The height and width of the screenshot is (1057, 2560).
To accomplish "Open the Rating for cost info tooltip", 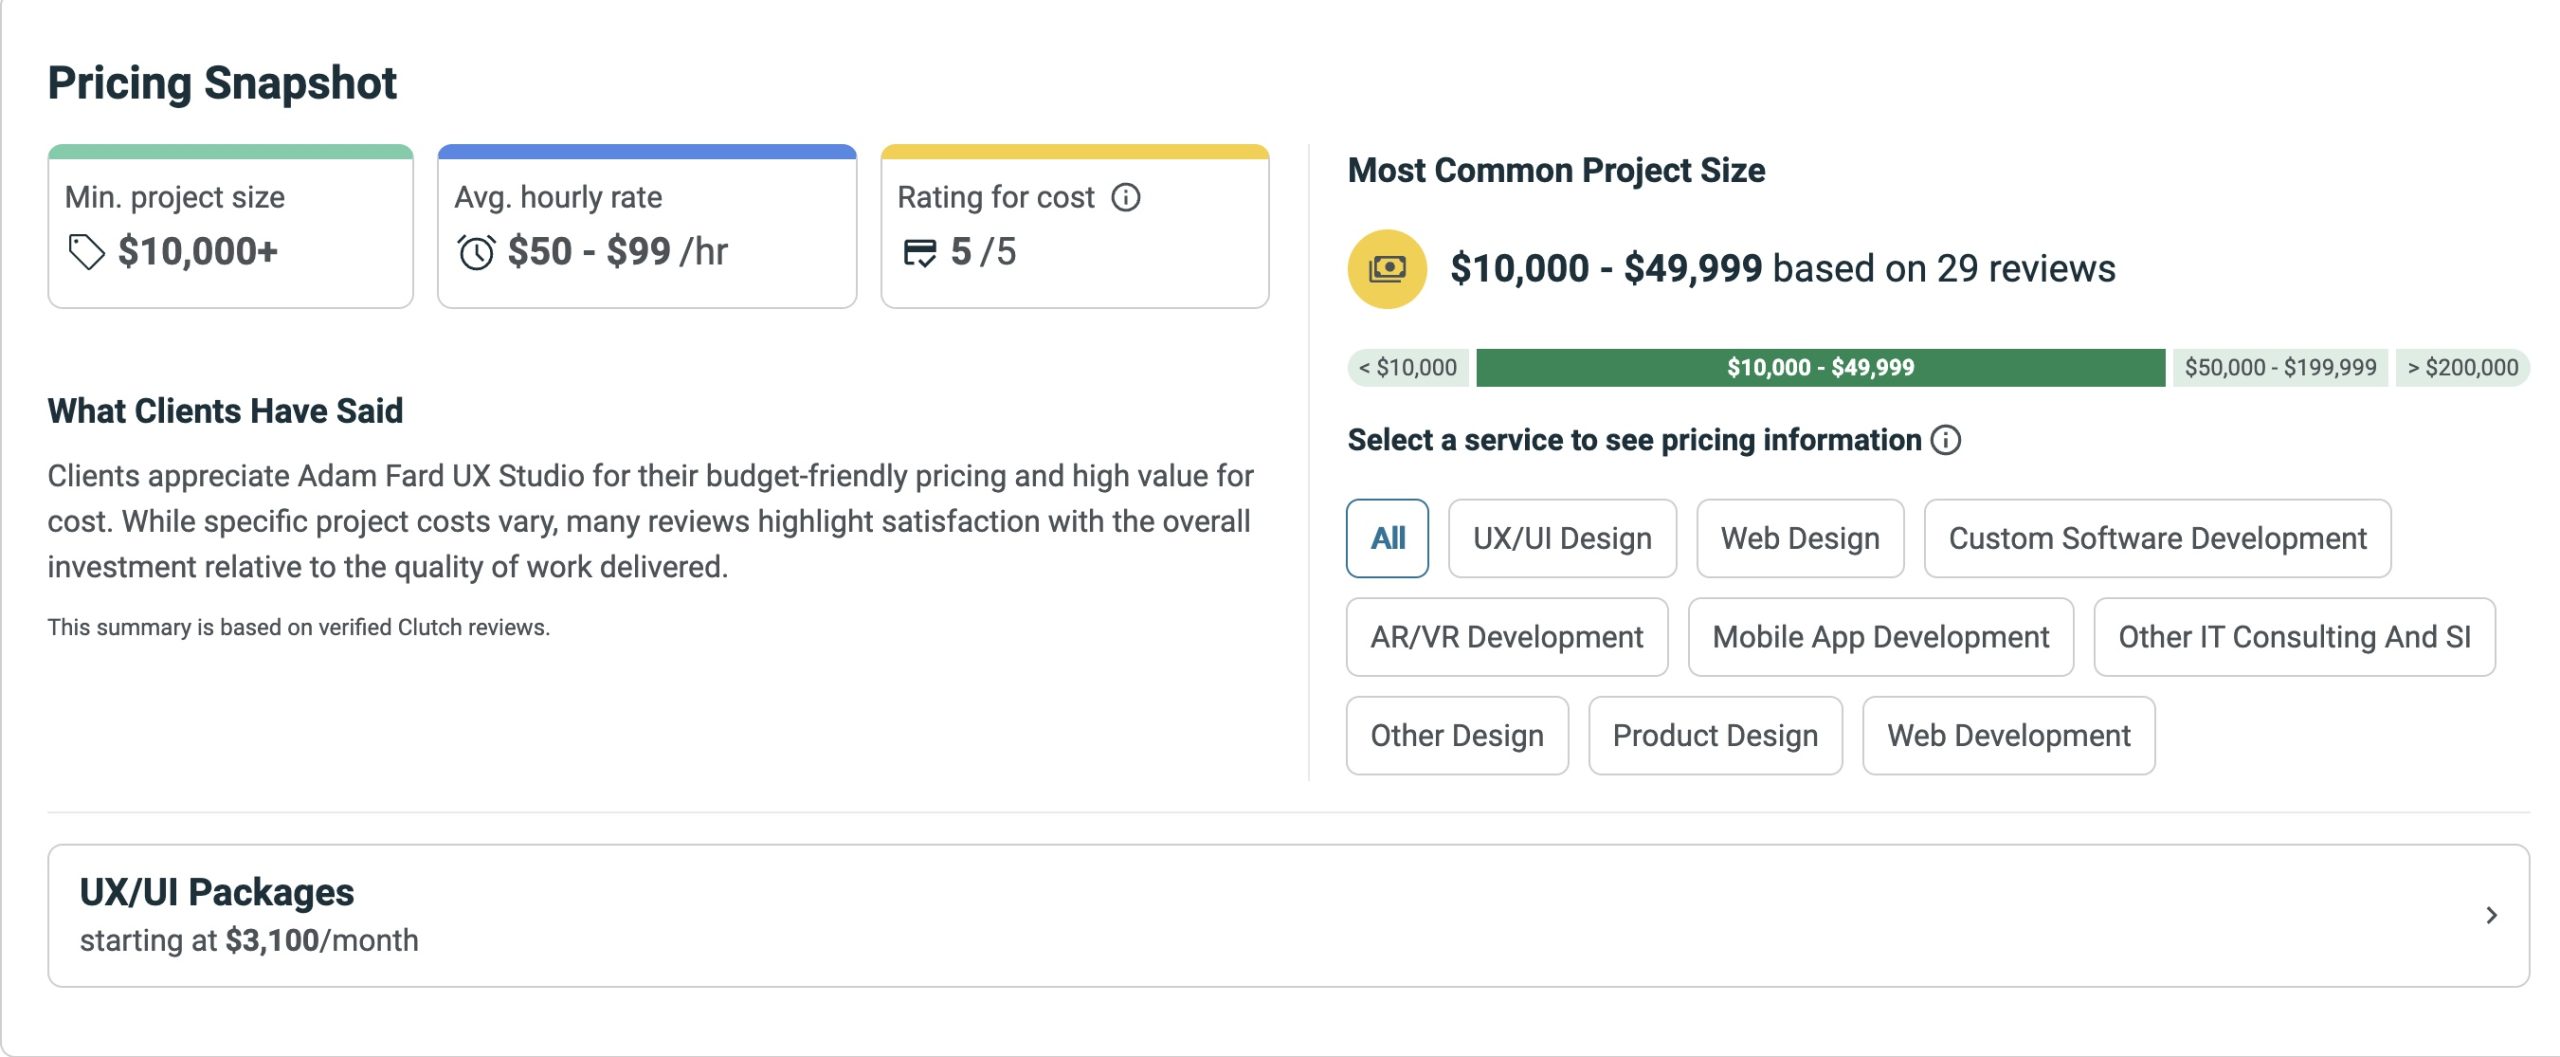I will (1127, 198).
